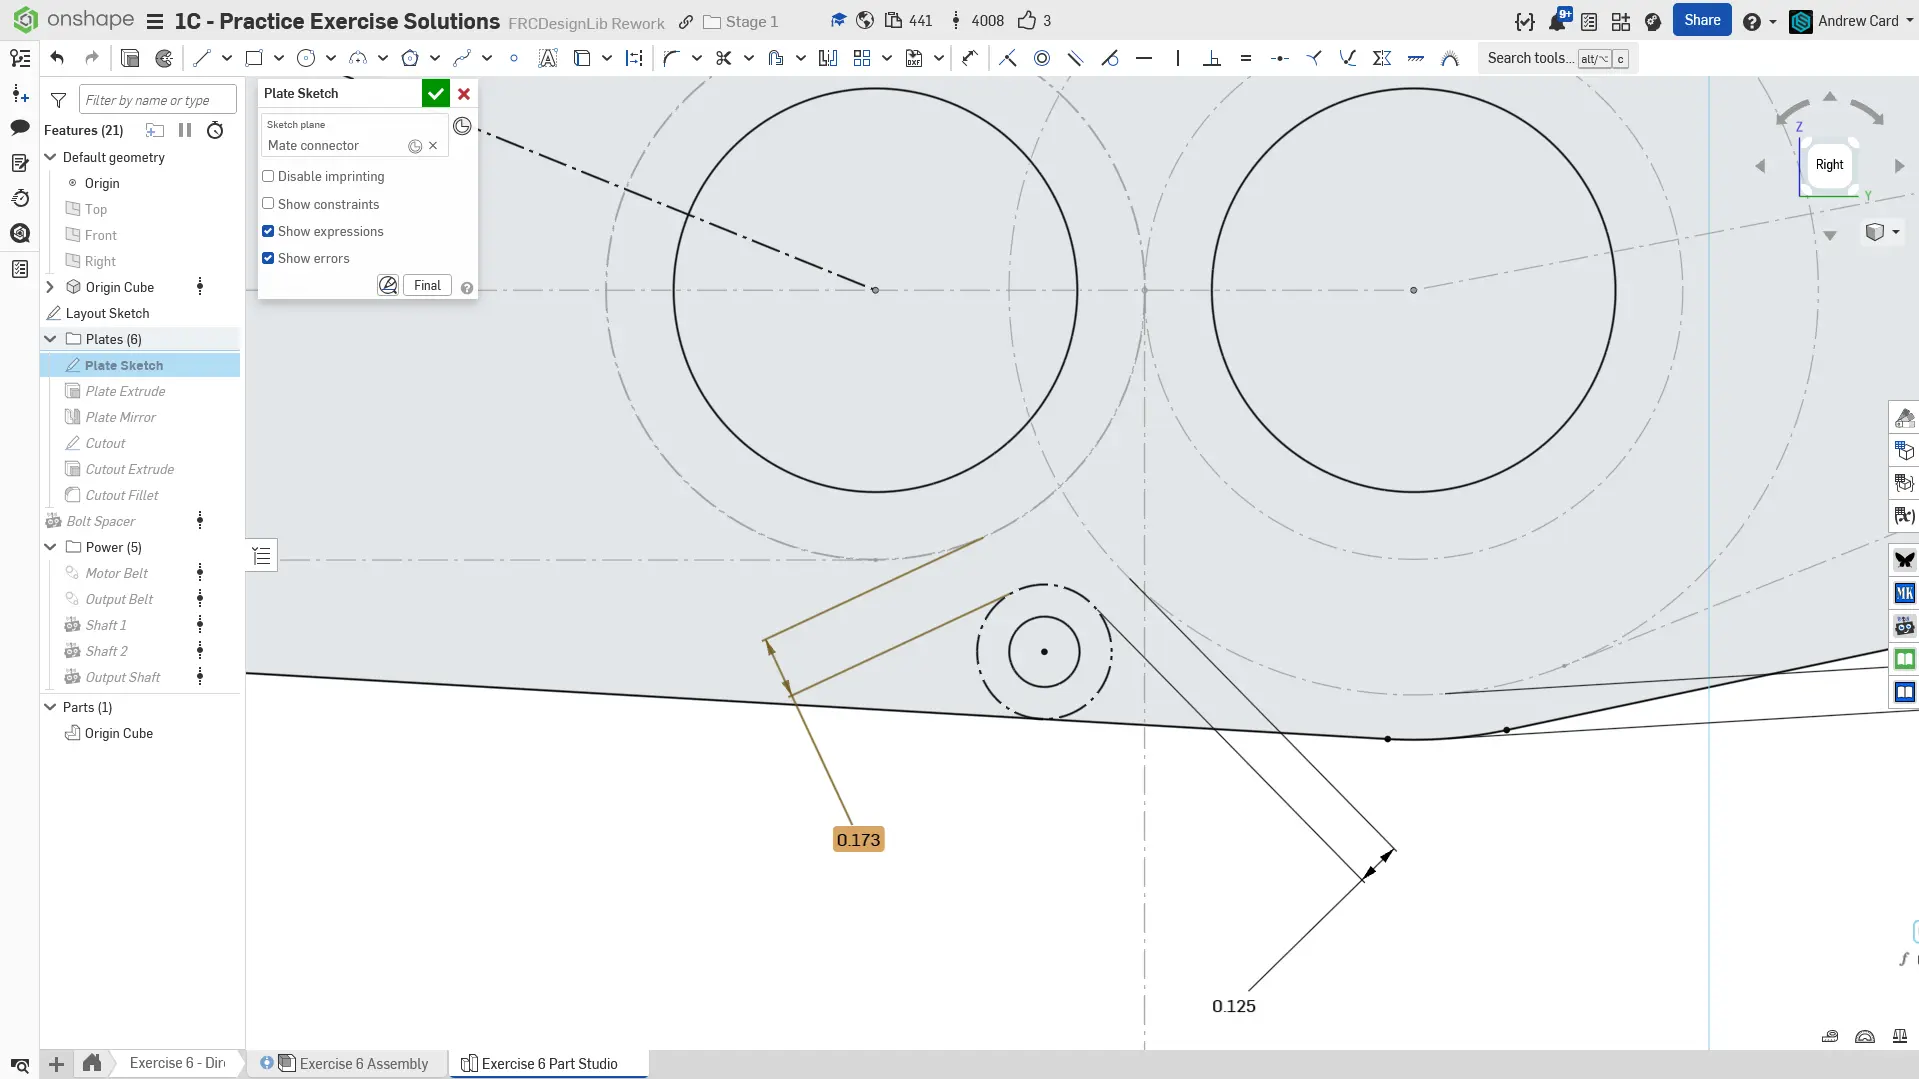Switch to Exercise 6 Assembly tab
1919x1079 pixels.
[363, 1063]
